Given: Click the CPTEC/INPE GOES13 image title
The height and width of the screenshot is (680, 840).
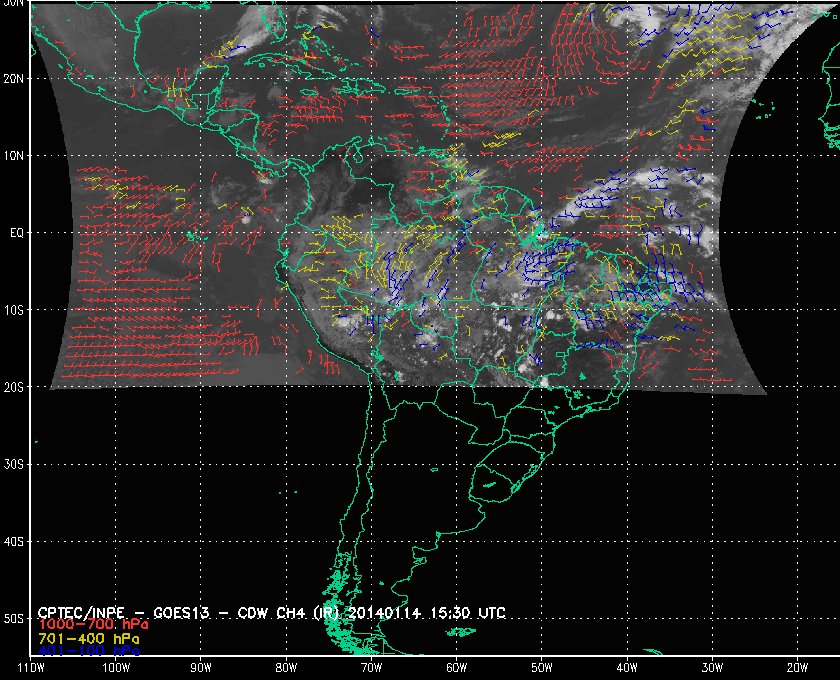Looking at the screenshot, I should [x=271, y=612].
